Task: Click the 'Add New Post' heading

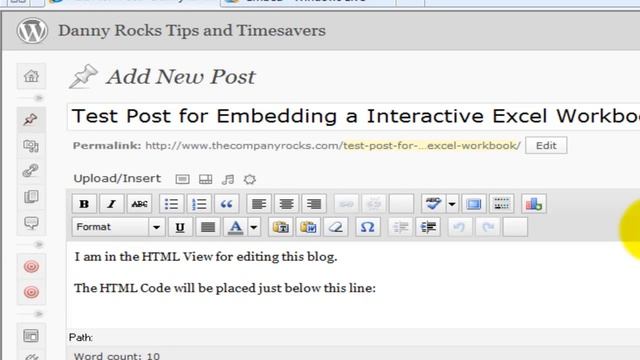Action: coord(180,77)
